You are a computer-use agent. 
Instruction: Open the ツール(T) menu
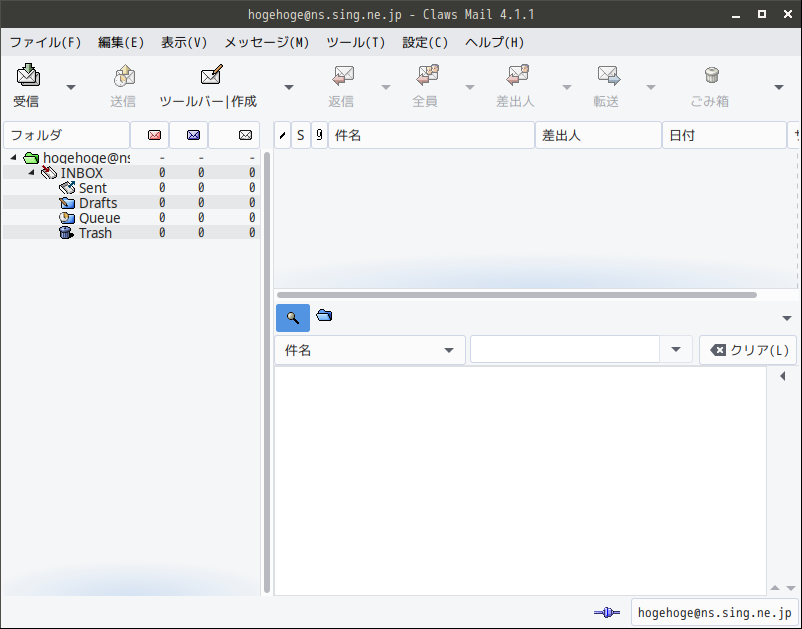(x=355, y=42)
